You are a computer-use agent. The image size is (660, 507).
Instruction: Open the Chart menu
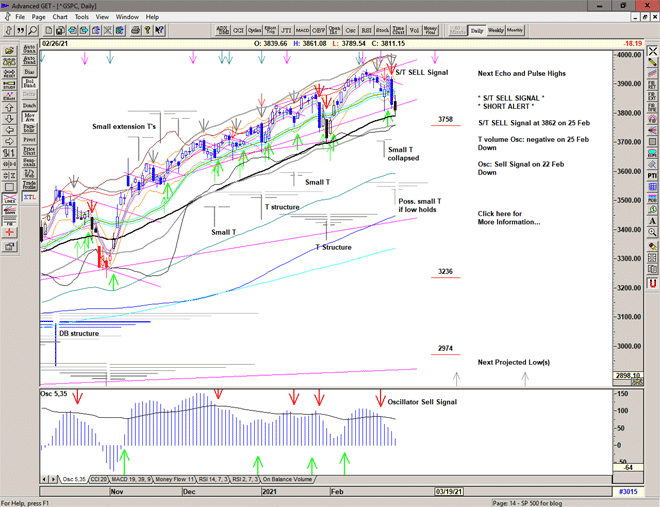point(59,17)
